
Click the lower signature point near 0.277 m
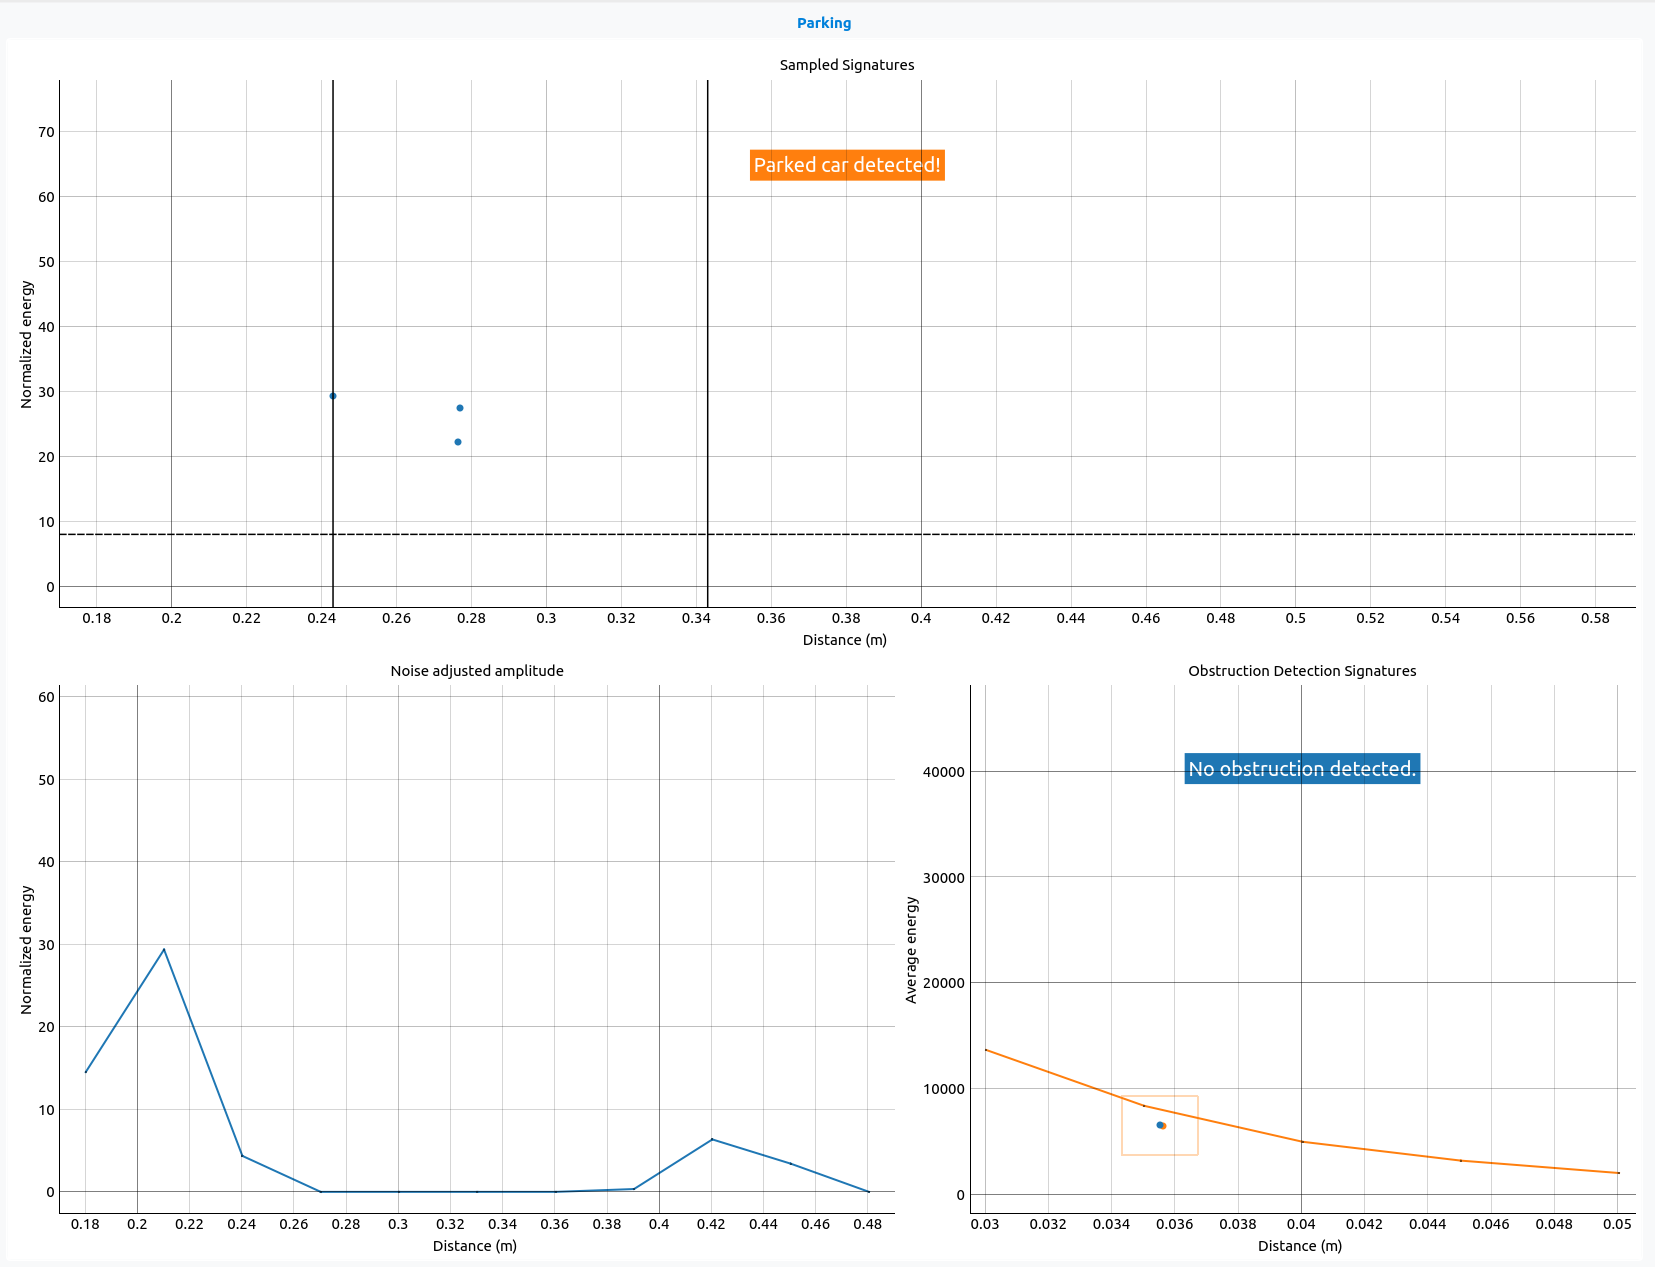click(458, 442)
